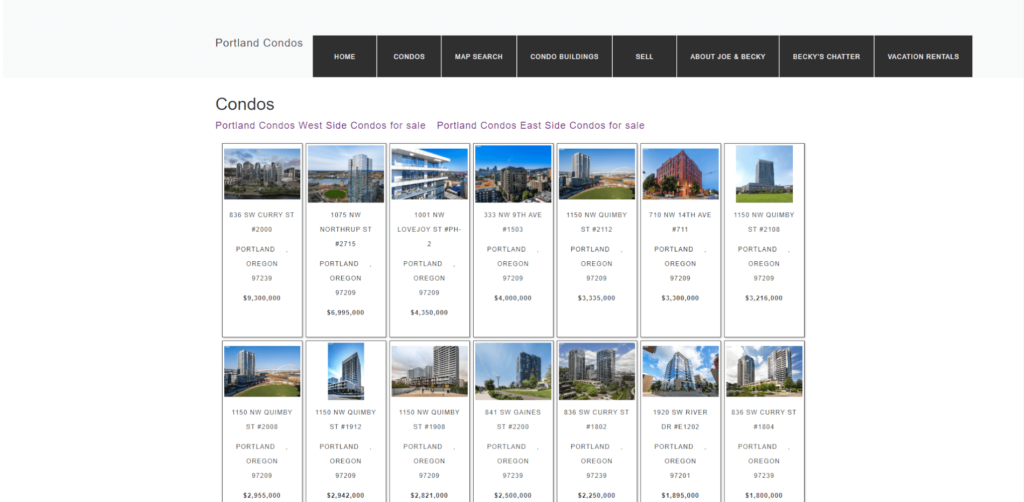
Task: View photo of 1150 NW Quimby St #1908
Action: [x=429, y=371]
